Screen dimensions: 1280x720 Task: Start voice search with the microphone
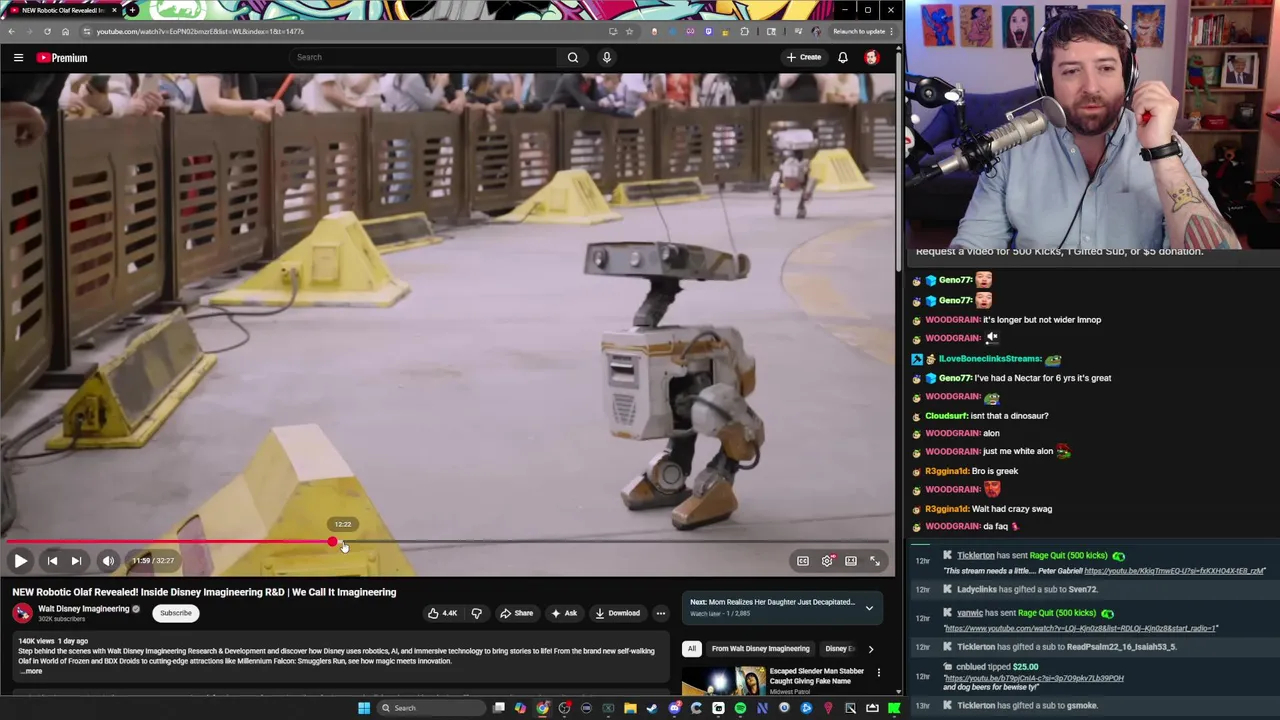coord(606,57)
